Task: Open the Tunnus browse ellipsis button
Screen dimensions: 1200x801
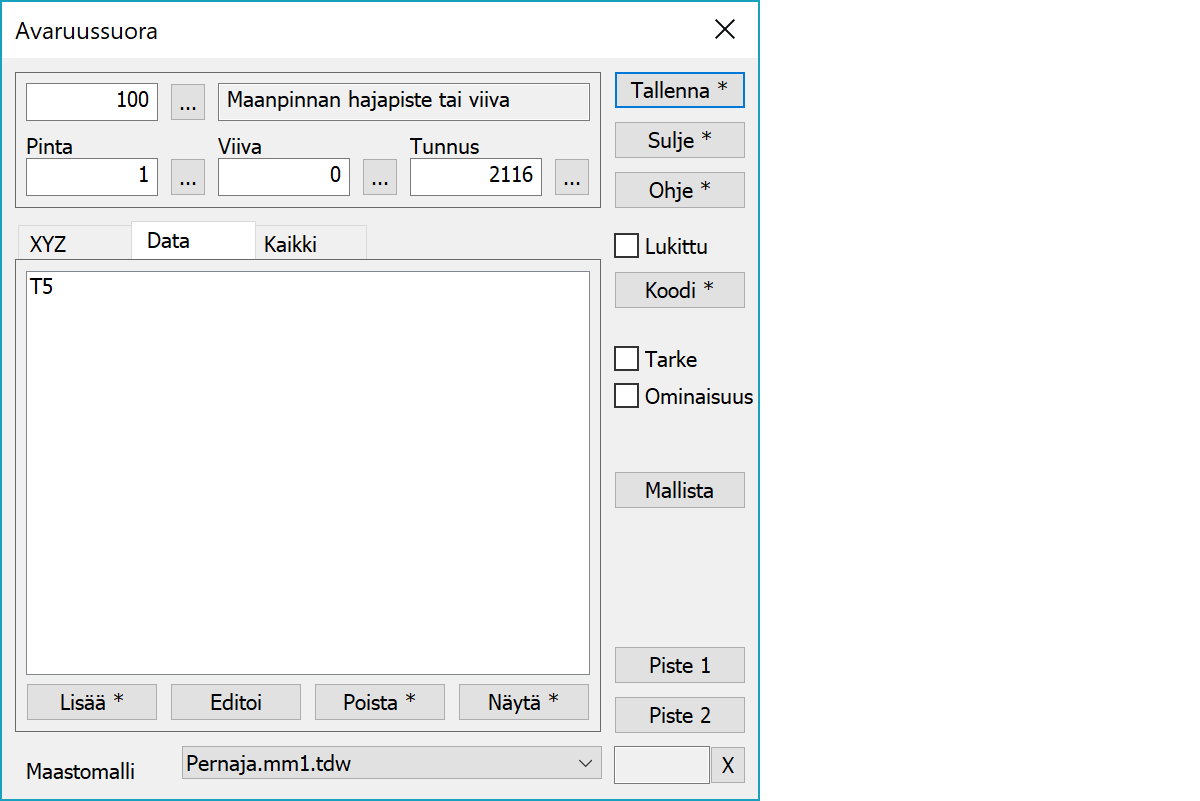Action: tap(572, 177)
